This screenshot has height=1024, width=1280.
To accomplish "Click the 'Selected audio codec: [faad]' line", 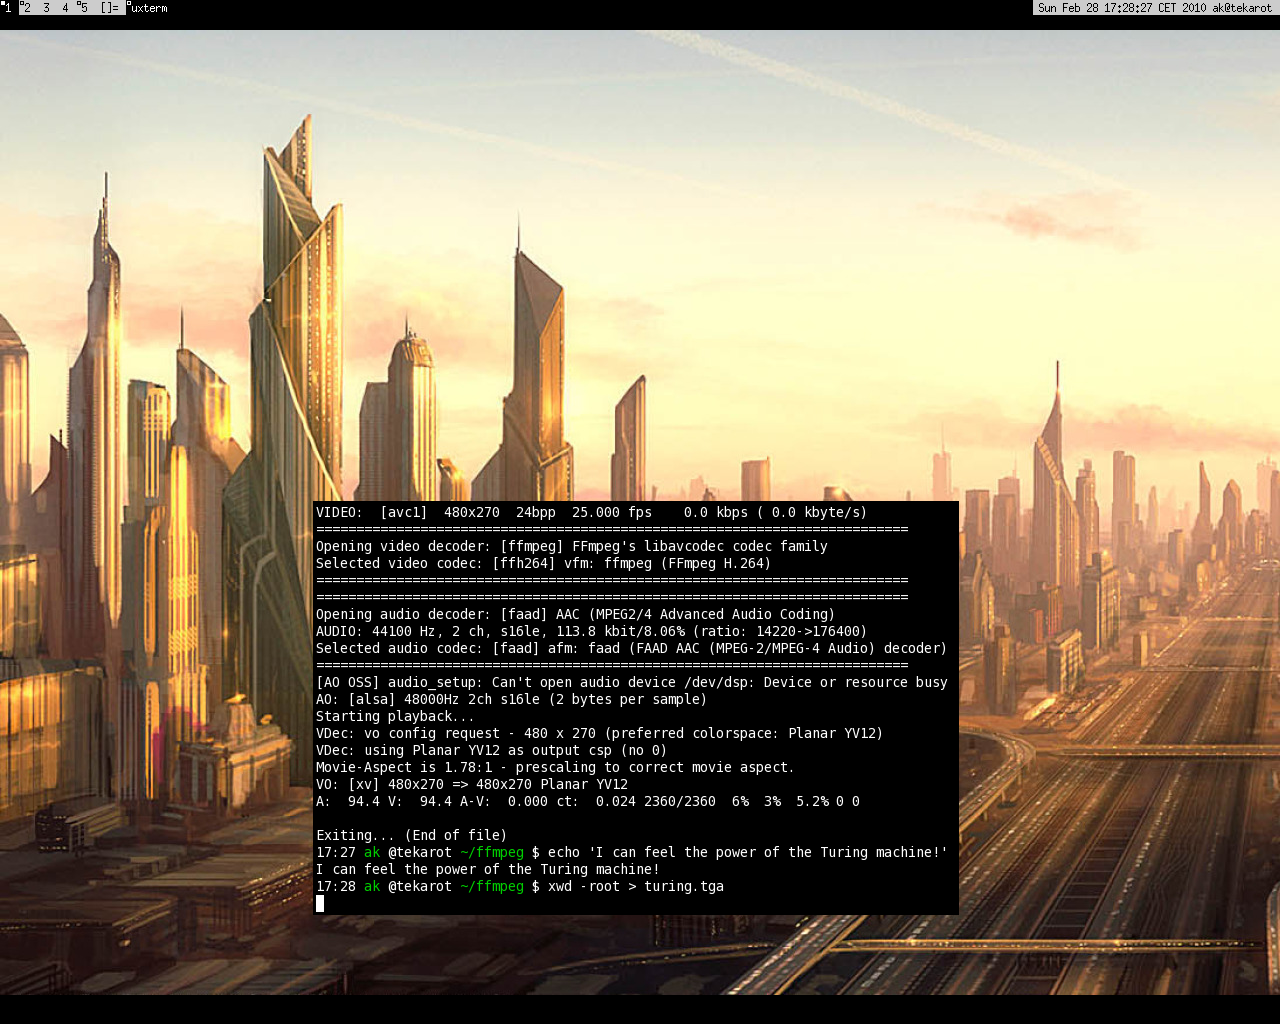I will pos(632,648).
